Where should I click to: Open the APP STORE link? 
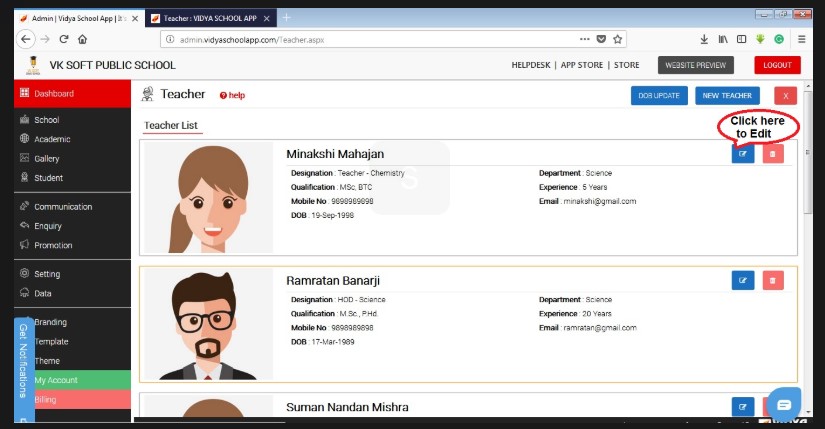click(582, 65)
